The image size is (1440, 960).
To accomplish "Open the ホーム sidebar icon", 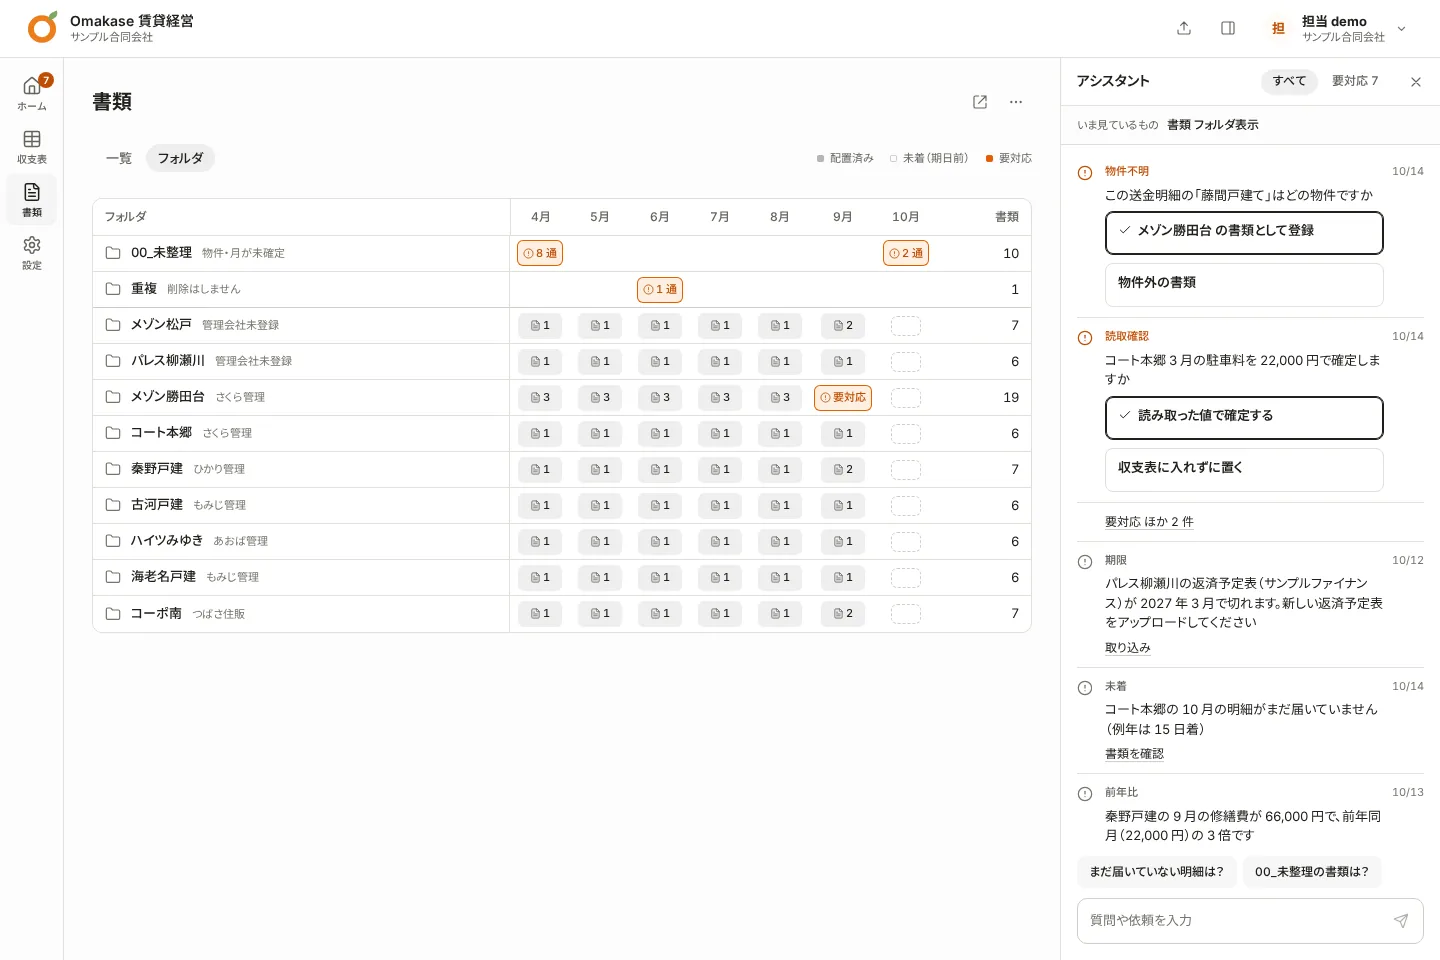I will (32, 93).
